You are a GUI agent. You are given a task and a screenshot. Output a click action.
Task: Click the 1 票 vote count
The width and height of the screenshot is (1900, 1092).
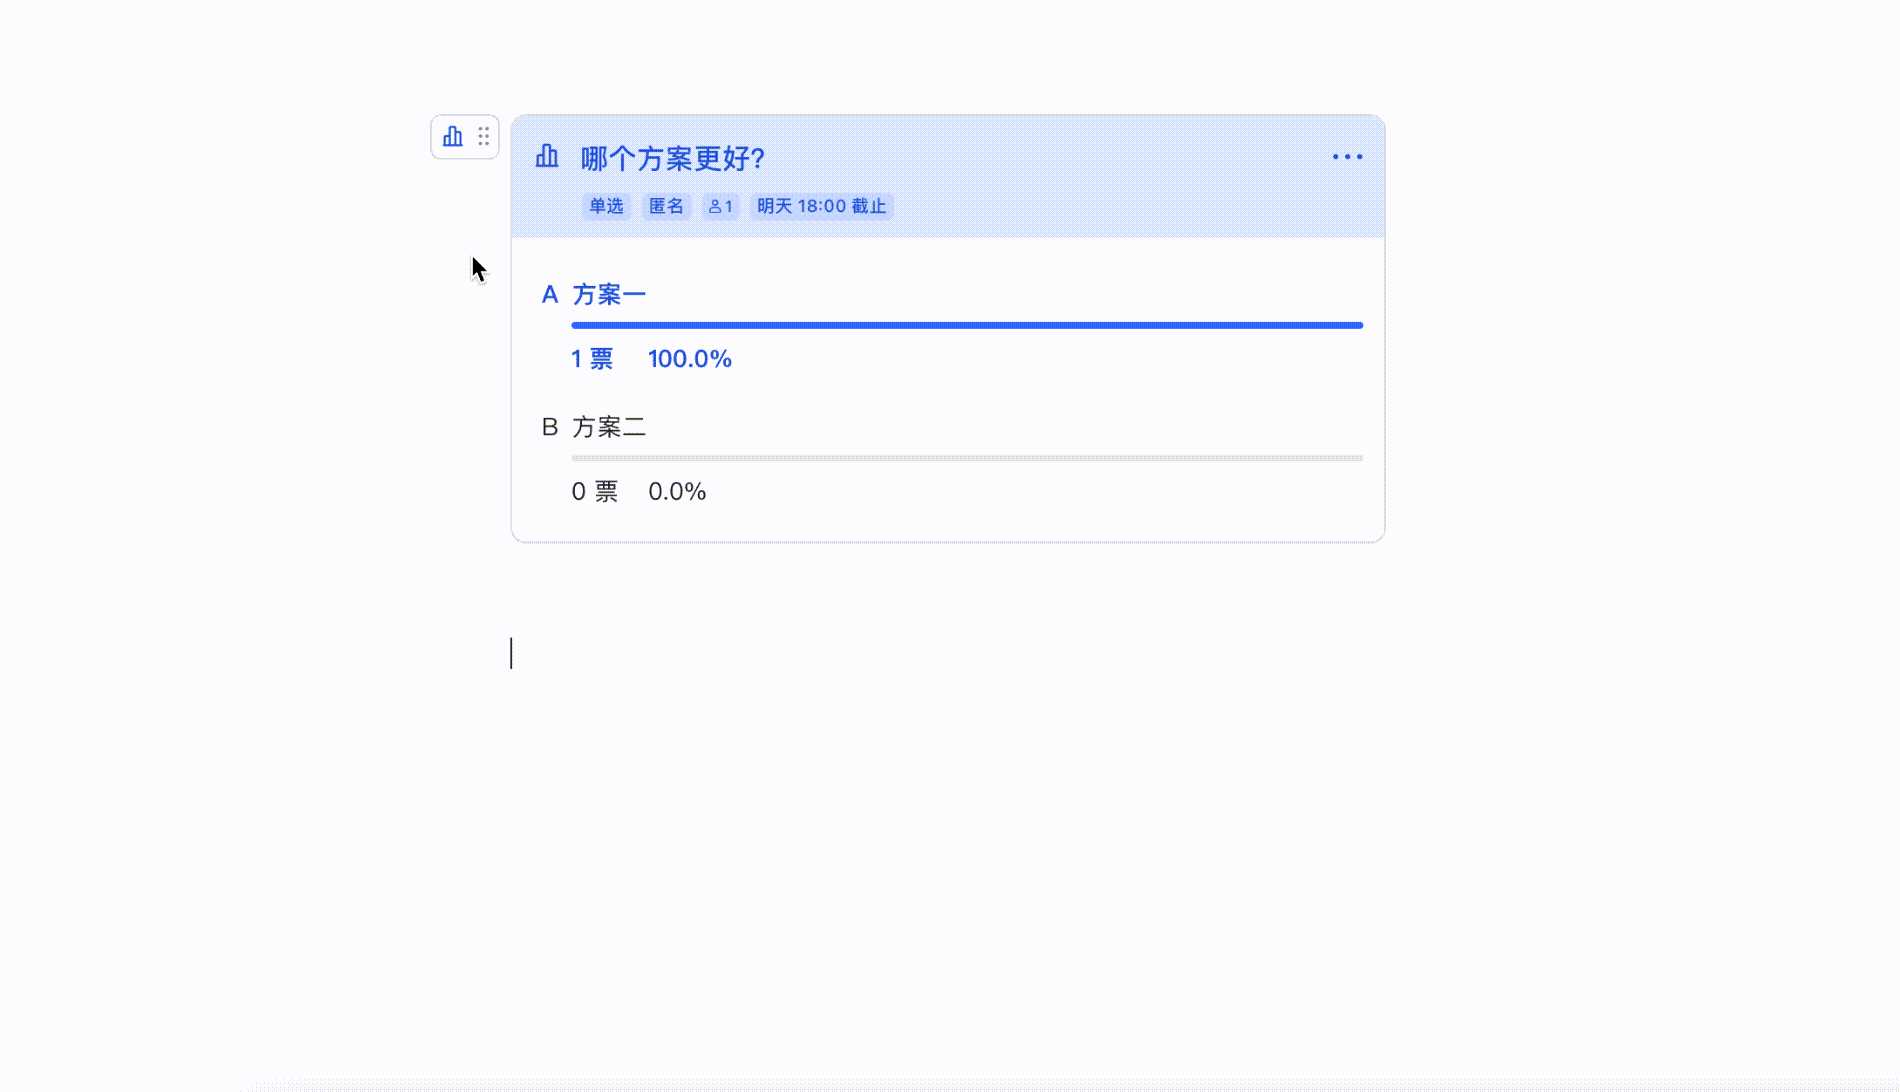592,359
